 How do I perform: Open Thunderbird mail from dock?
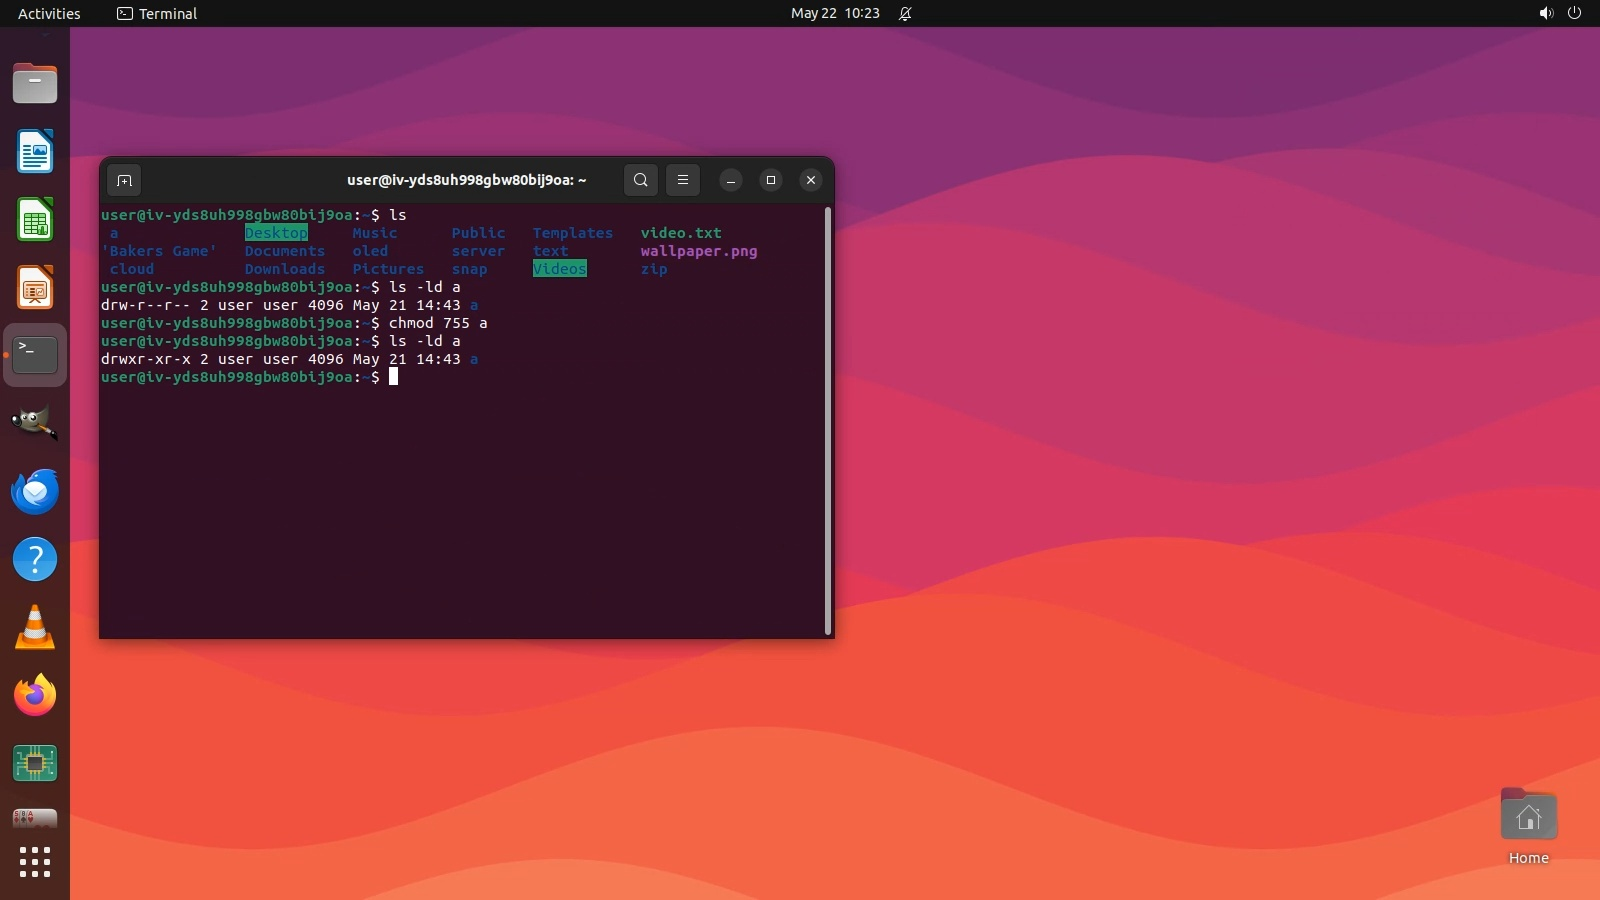(35, 491)
